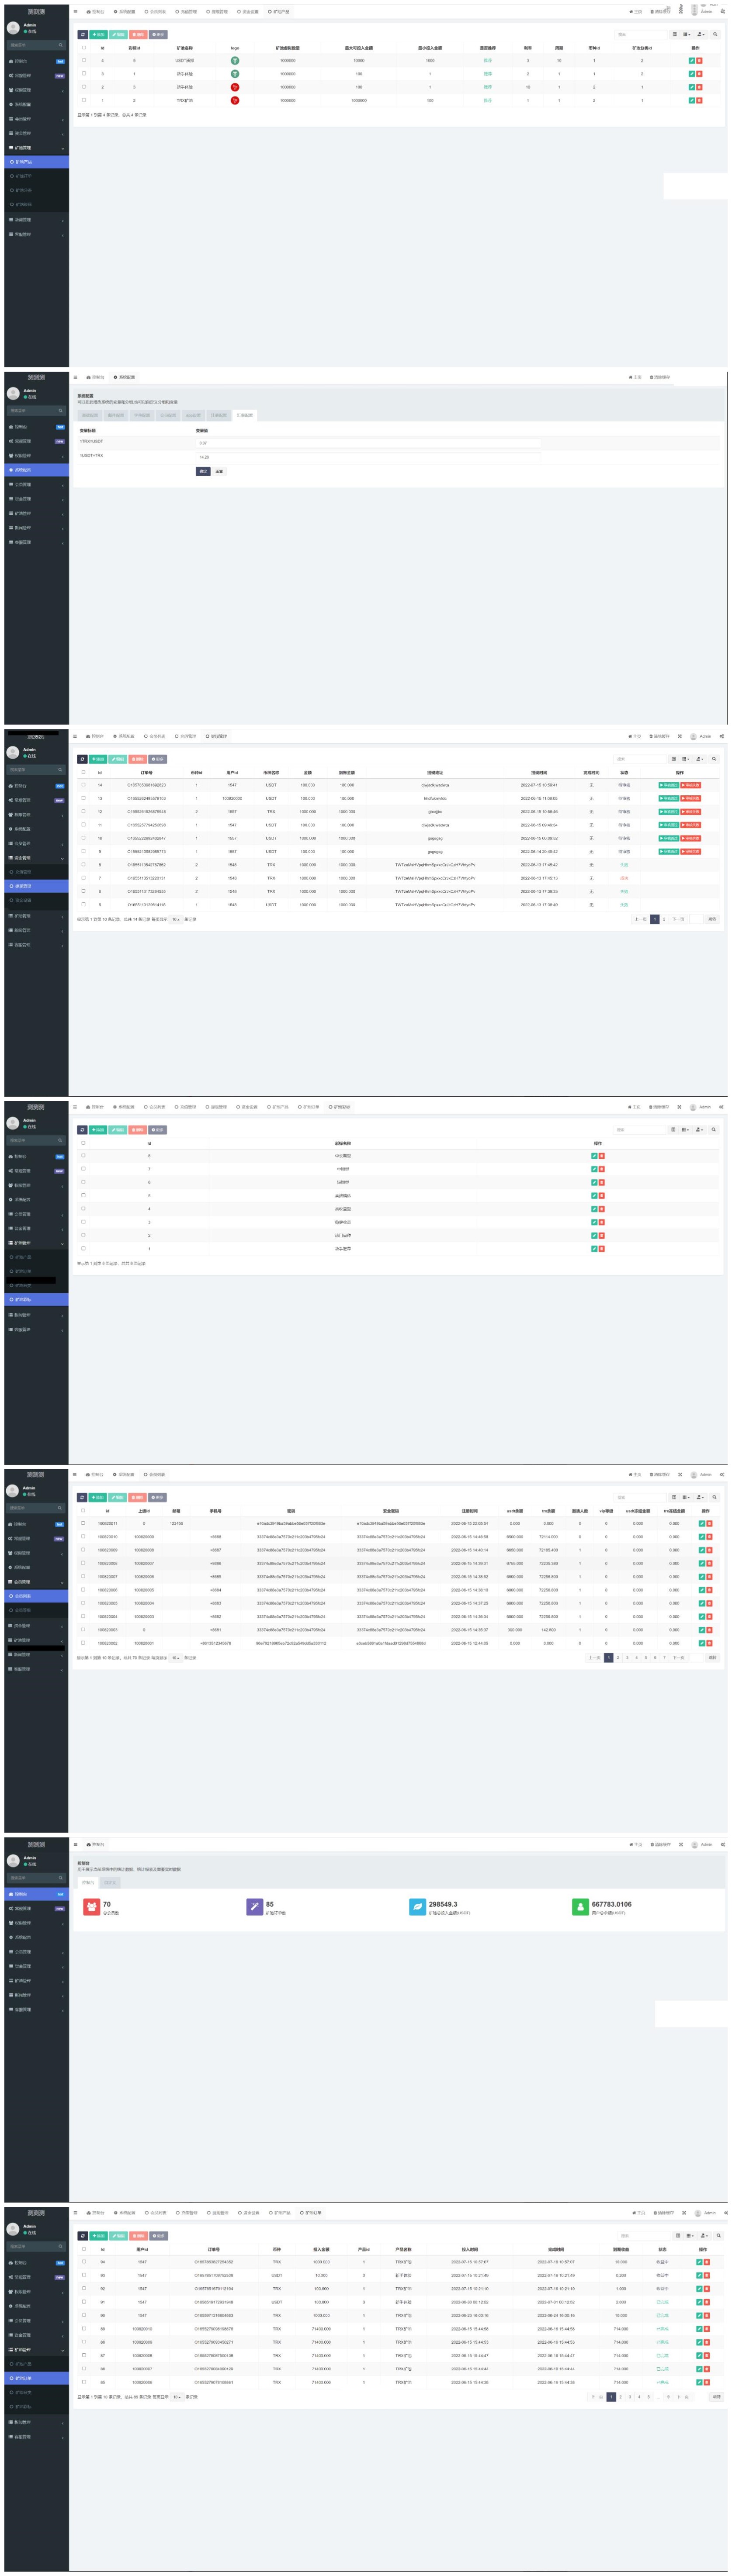Image resolution: width=732 pixels, height=2576 pixels.
Task: Click green action button in withdrawal row 14
Action: [x=668, y=785]
